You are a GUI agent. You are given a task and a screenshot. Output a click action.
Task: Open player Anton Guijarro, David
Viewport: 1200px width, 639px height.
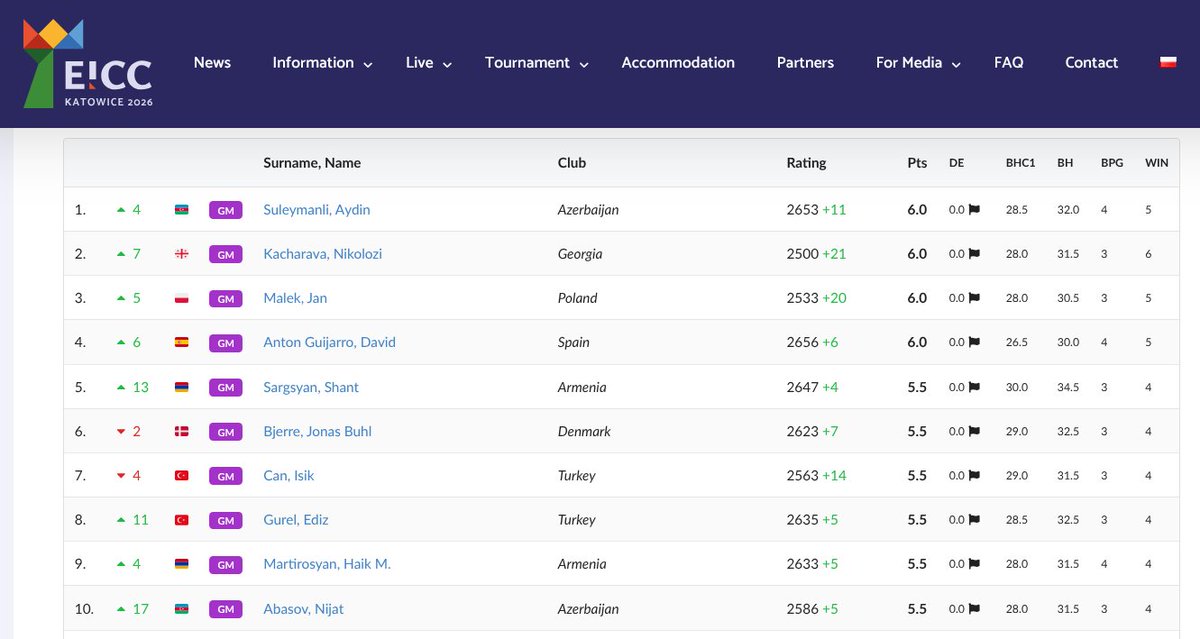point(329,342)
